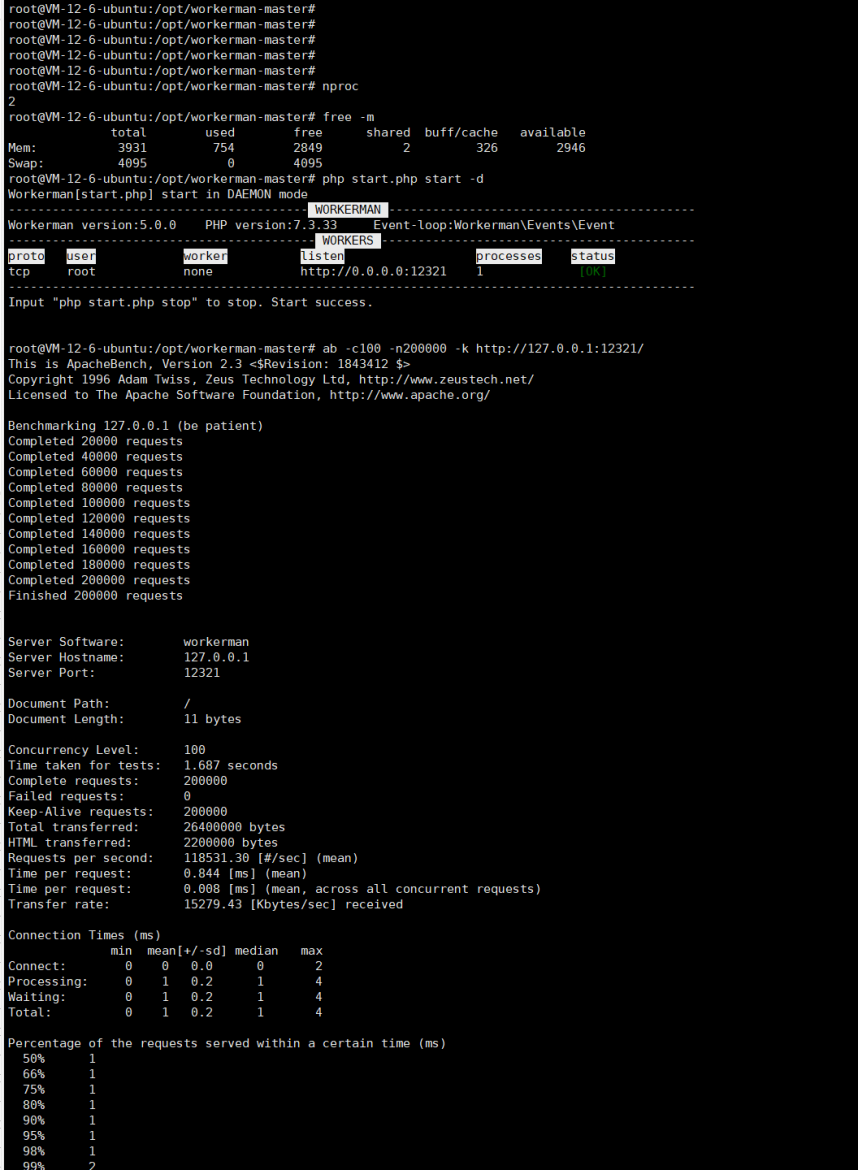Click the 'Percentage of the requests served' heading
This screenshot has width=858, height=1170.
point(227,1043)
